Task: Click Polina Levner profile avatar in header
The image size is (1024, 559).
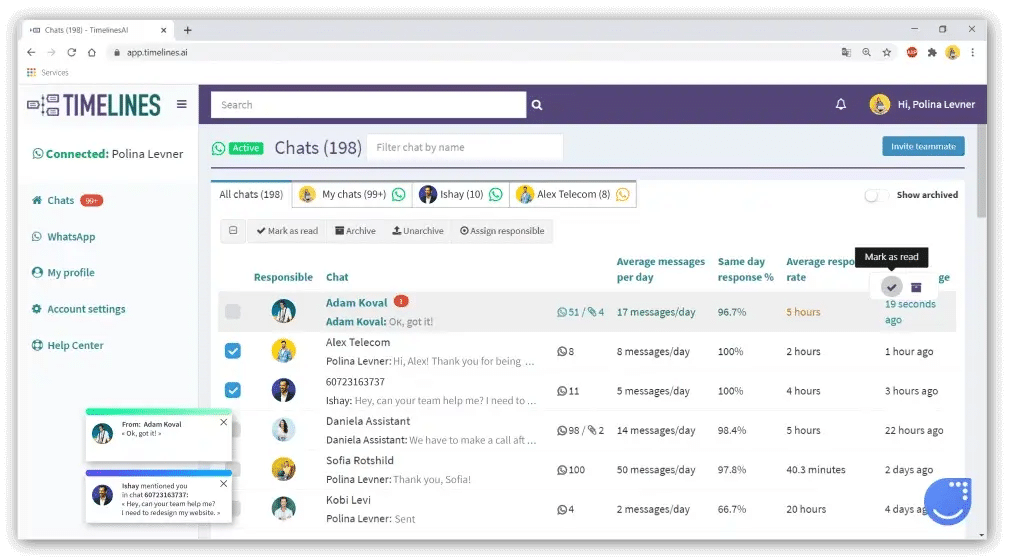Action: point(880,104)
